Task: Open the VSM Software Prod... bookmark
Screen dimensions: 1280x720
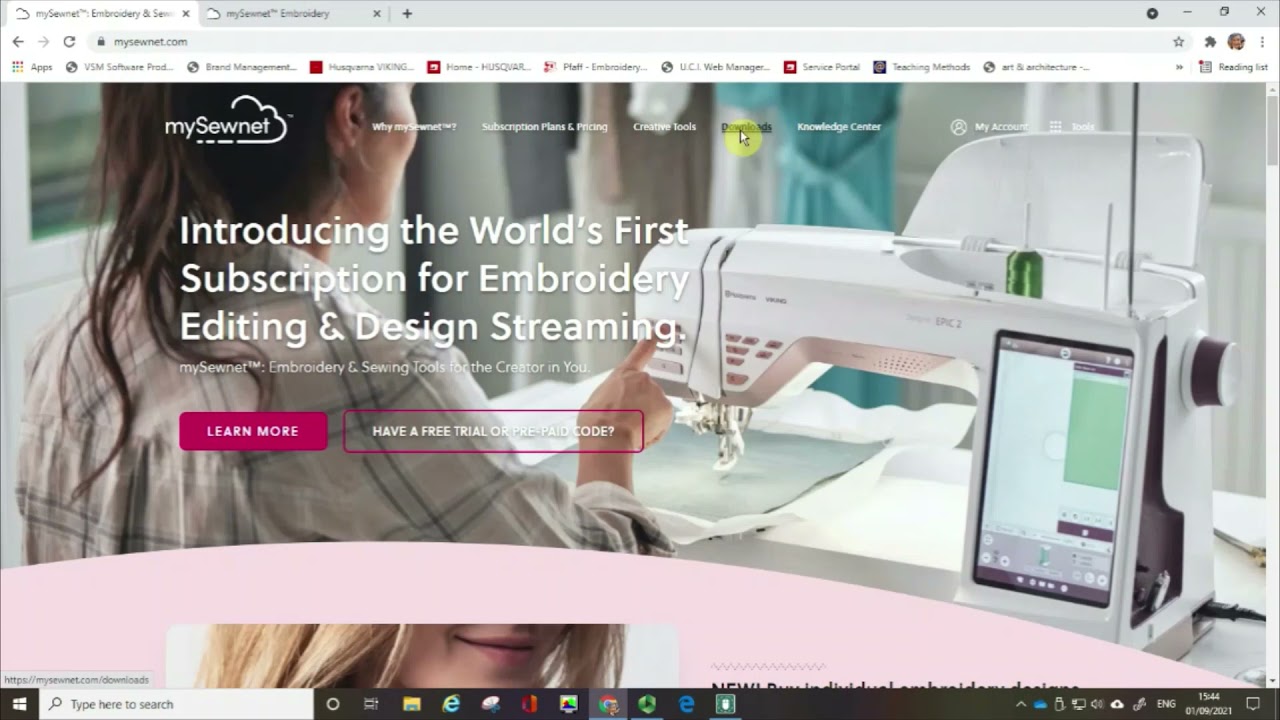Action: tap(119, 67)
